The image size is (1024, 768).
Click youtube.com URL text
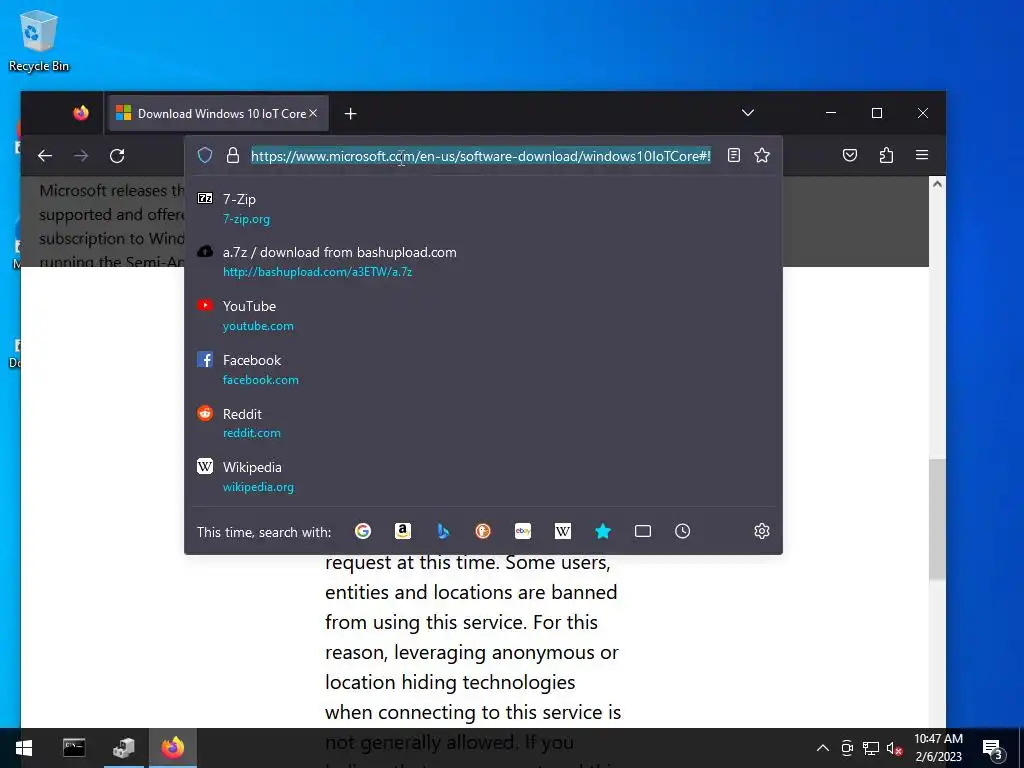(258, 326)
